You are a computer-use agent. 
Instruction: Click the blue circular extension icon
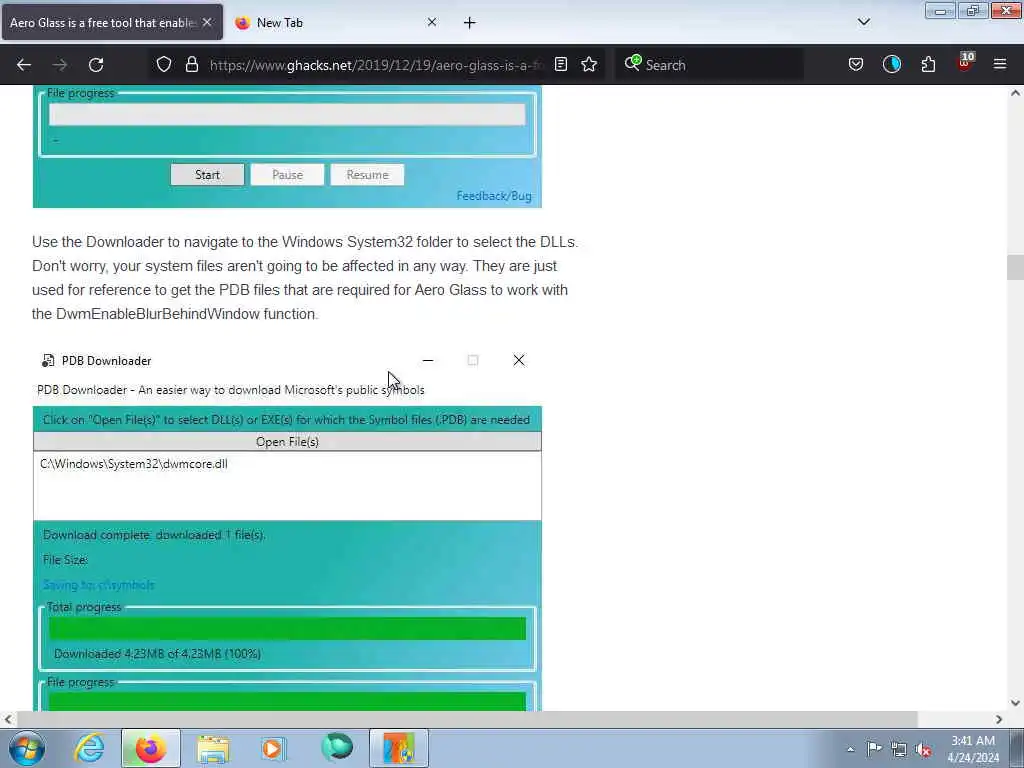[x=891, y=65]
